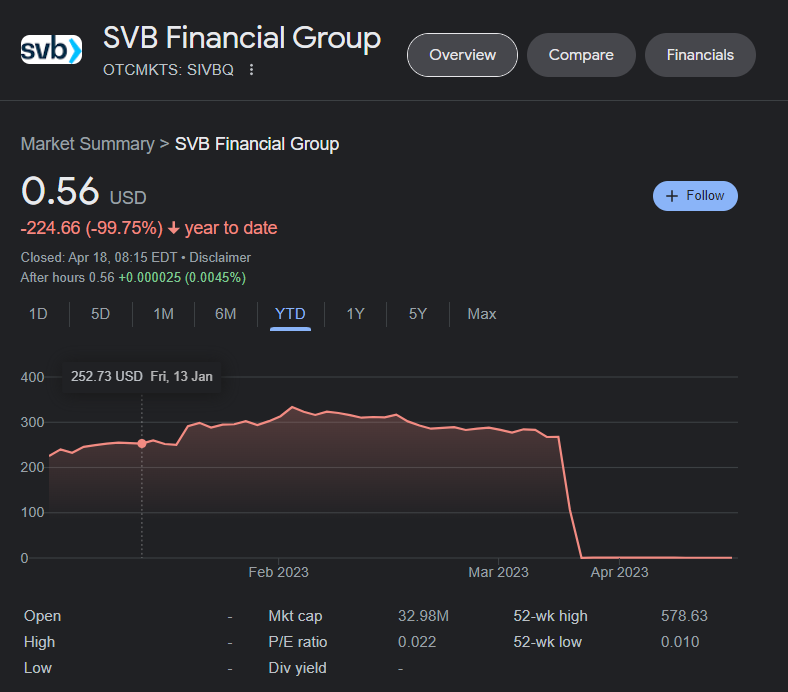The height and width of the screenshot is (692, 788).
Task: Show the 5Y chart range
Action: click(418, 314)
